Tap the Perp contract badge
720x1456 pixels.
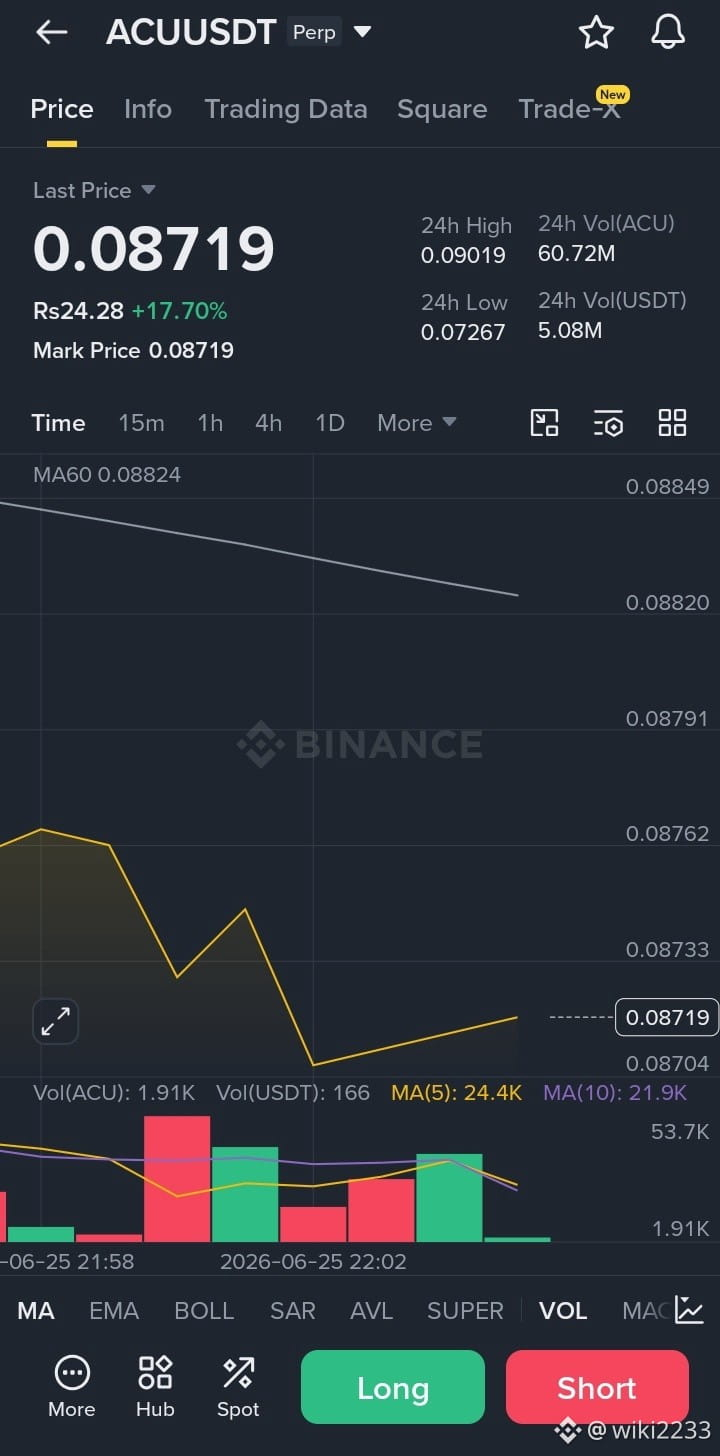(314, 33)
